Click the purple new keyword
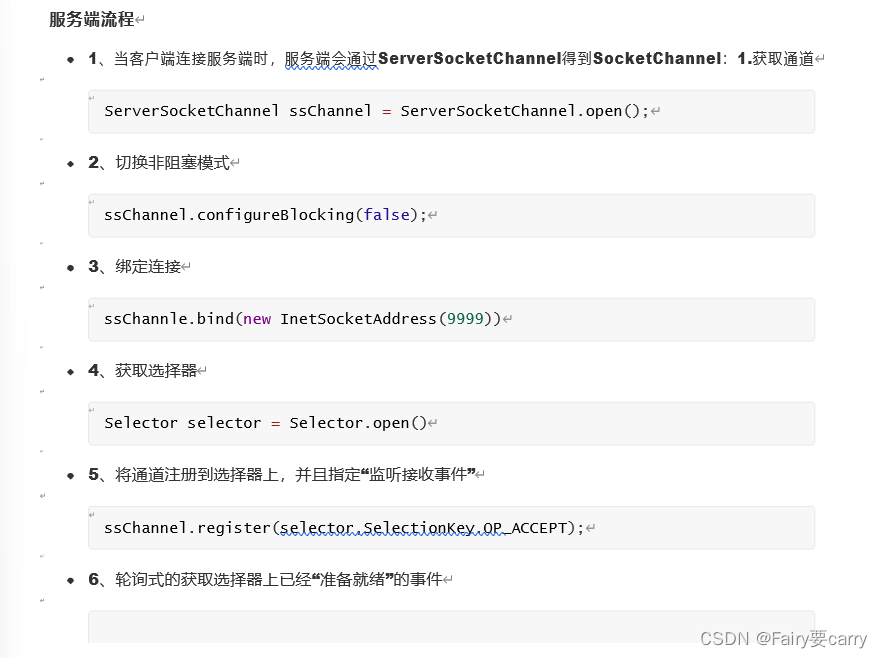Image resolution: width=883 pixels, height=658 pixels. point(257,319)
